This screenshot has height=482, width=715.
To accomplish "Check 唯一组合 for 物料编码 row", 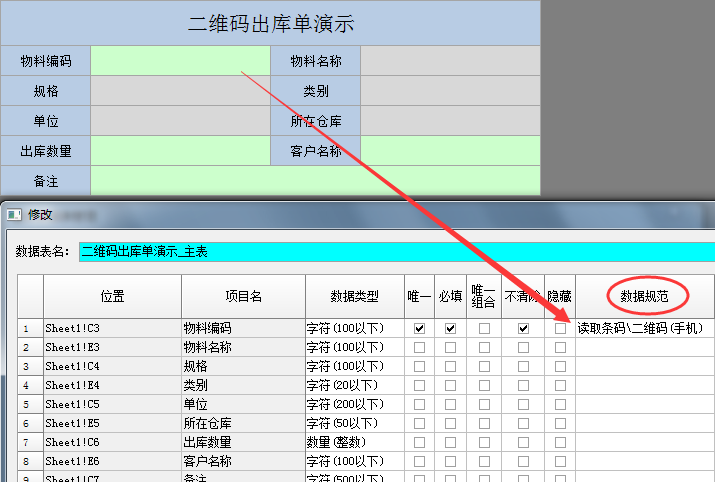I will click(484, 328).
